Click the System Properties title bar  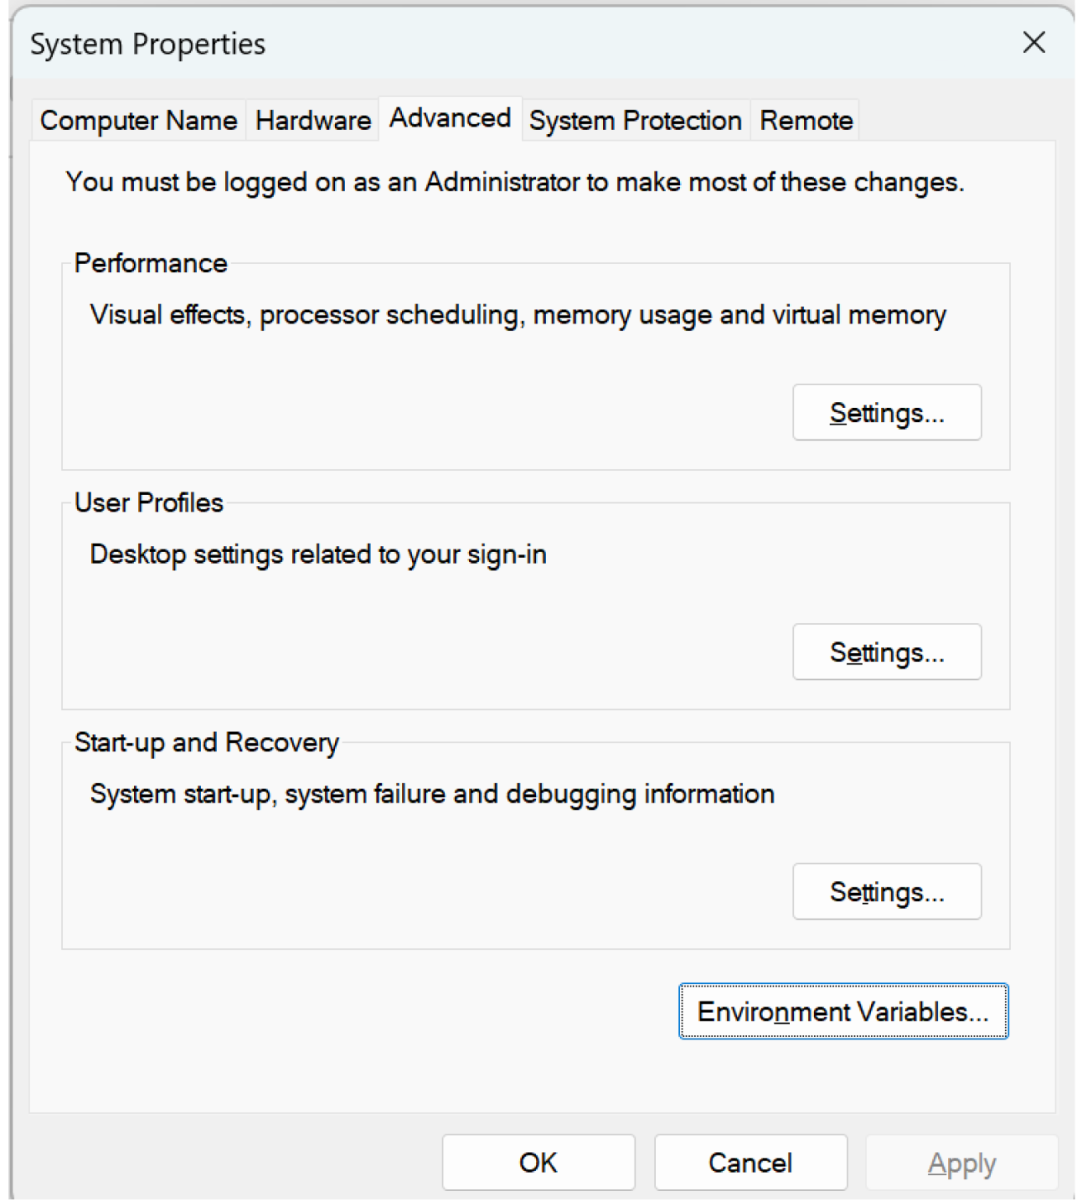pyautogui.click(x=147, y=44)
